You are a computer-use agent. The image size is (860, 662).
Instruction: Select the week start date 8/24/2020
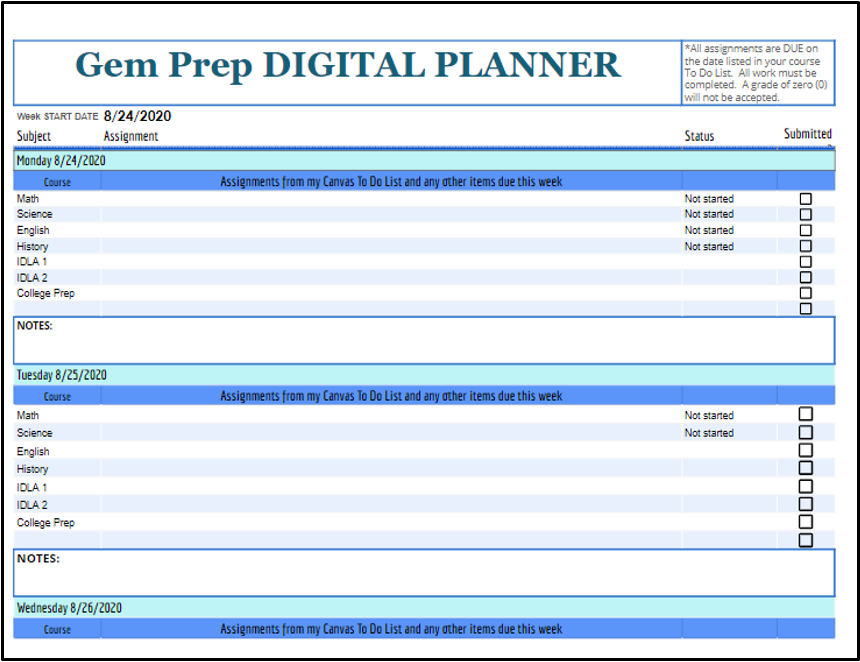pos(137,116)
